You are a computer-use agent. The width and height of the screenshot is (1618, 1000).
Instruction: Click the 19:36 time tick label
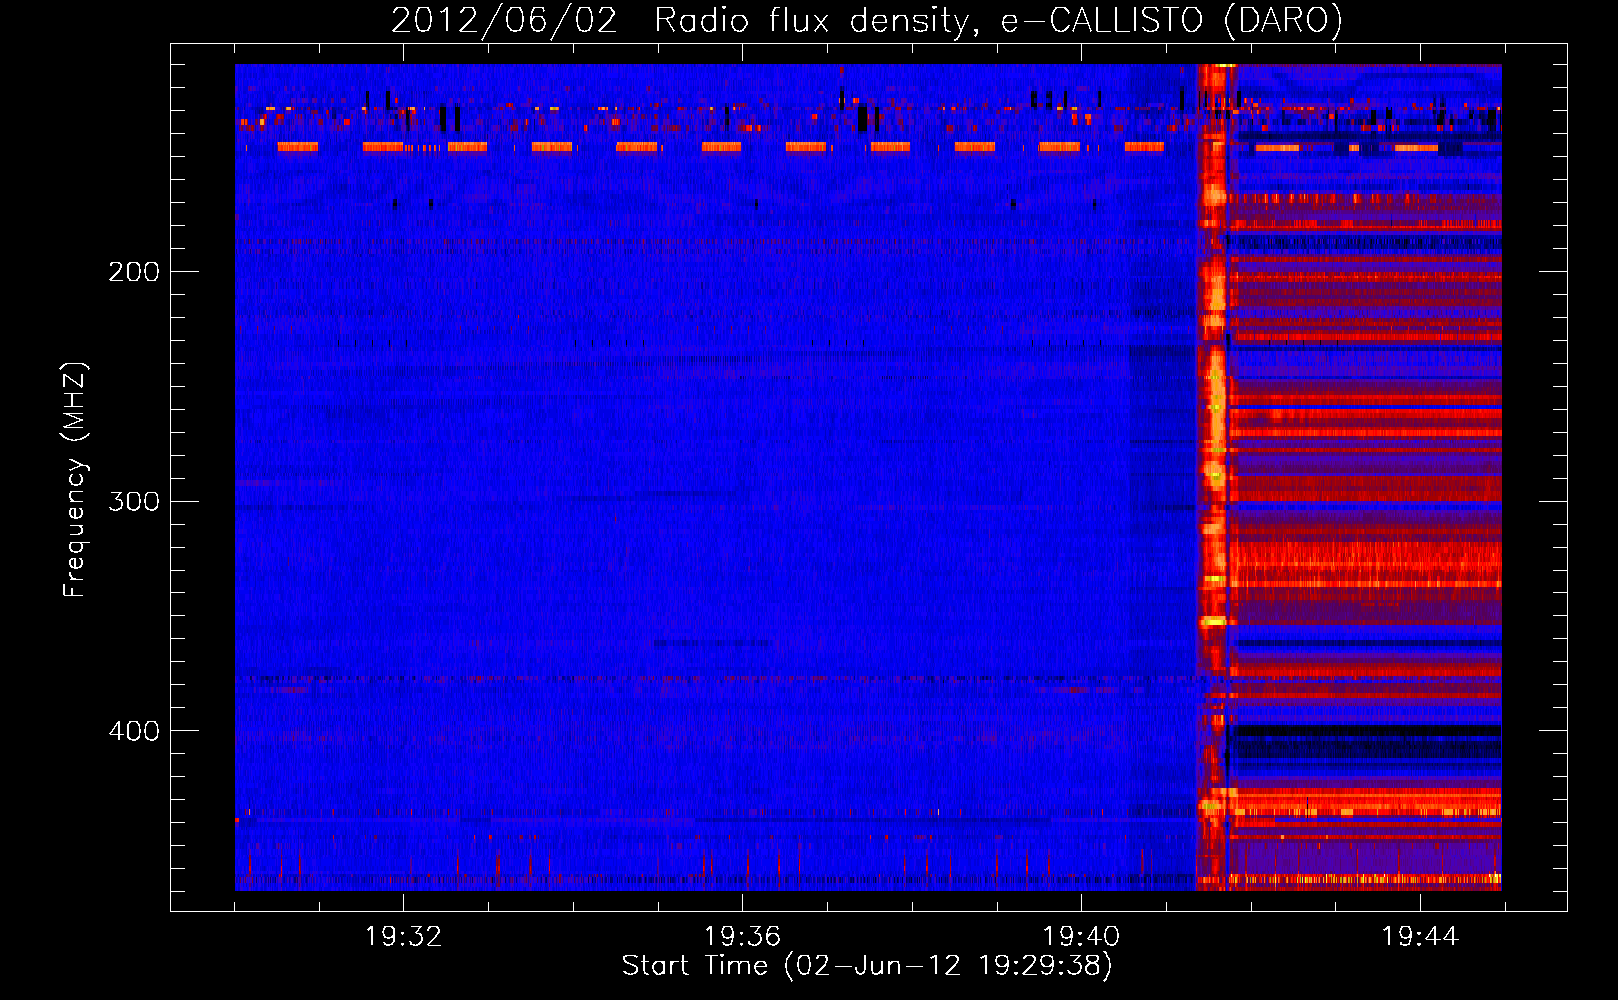click(x=742, y=937)
